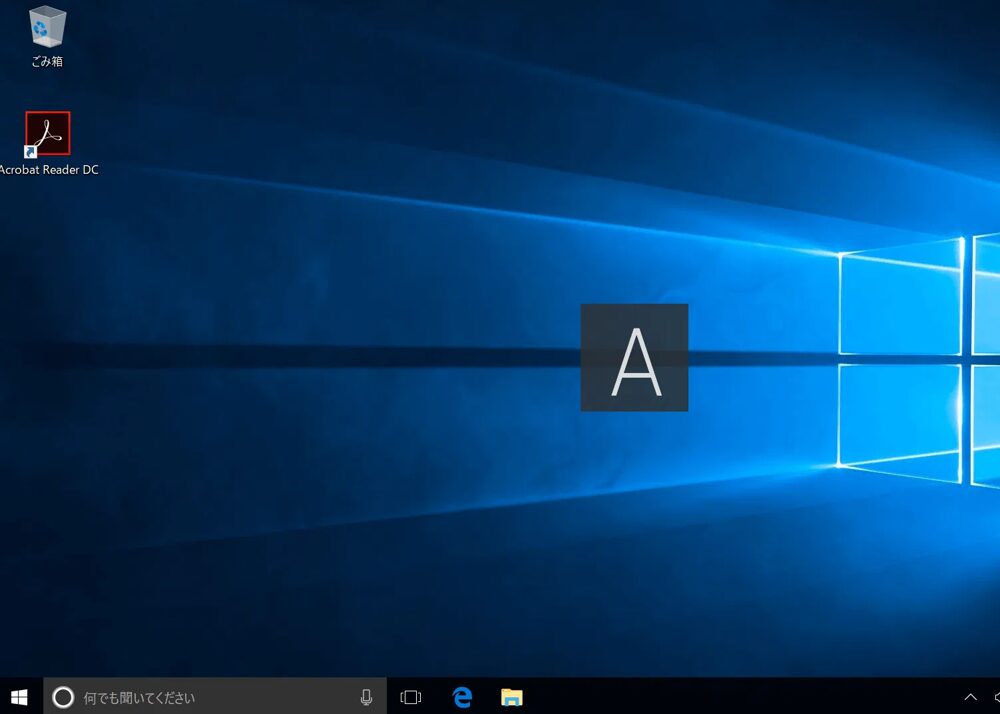Launch Microsoft Edge from the taskbar
Viewport: 1000px width, 714px height.
[461, 697]
